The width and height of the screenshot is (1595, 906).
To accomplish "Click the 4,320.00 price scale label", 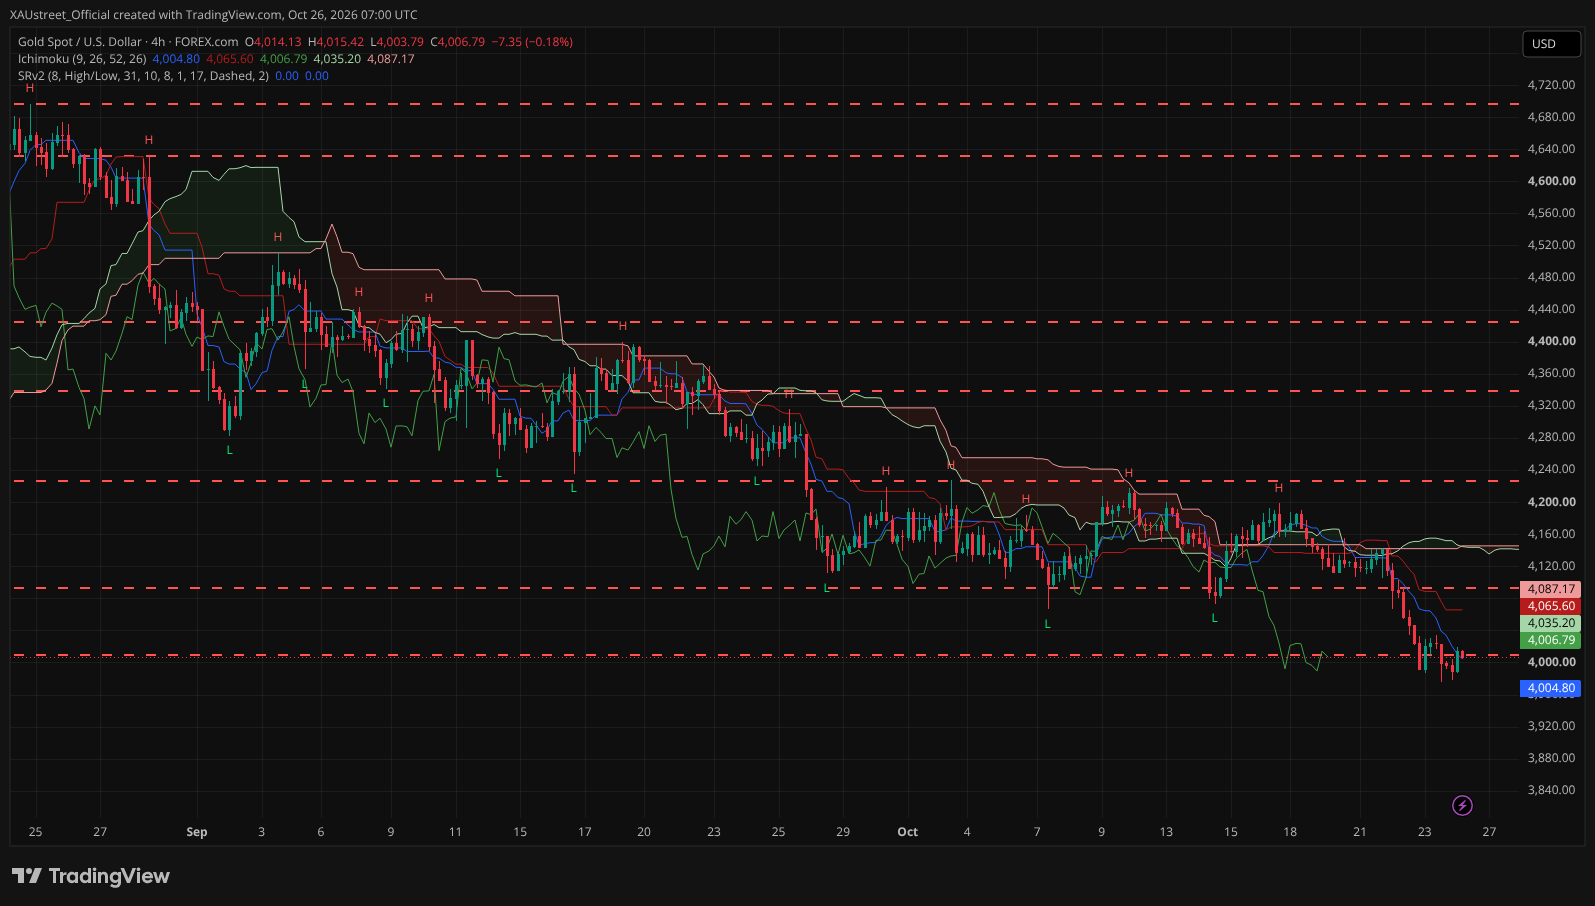I will pyautogui.click(x=1551, y=405).
